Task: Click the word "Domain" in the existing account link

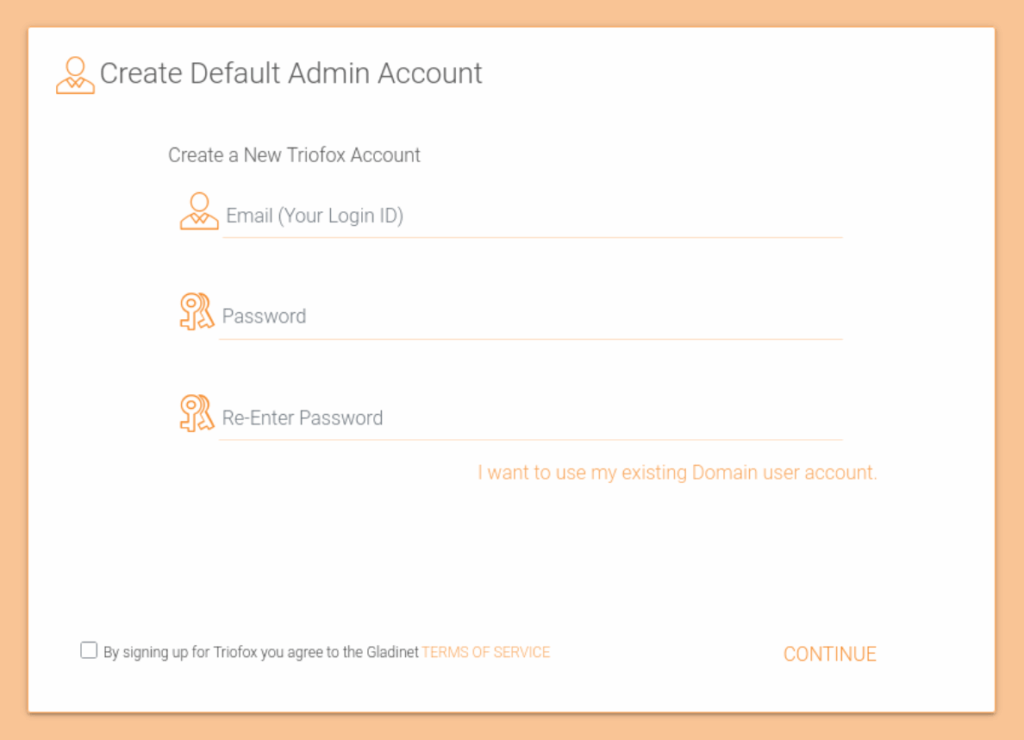Action: pyautogui.click(x=719, y=472)
